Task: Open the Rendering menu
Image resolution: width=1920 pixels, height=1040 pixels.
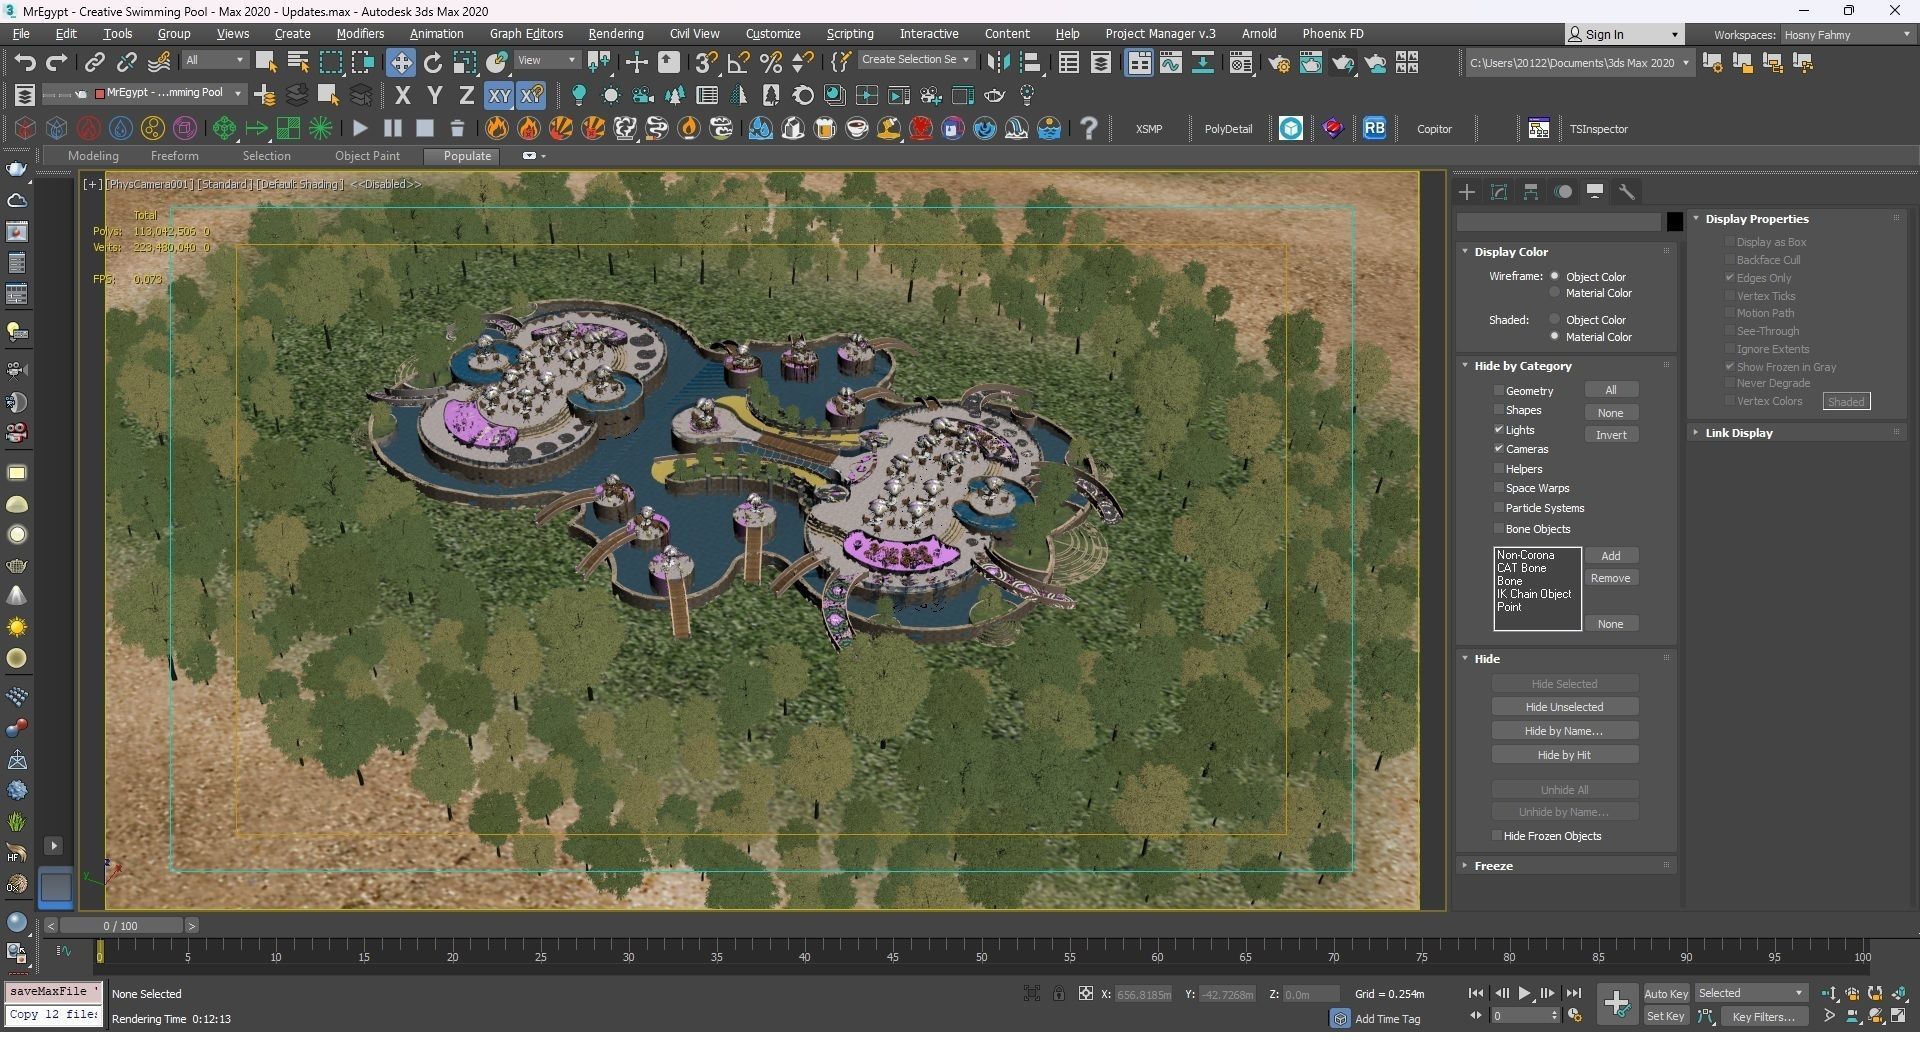Action: [x=616, y=33]
